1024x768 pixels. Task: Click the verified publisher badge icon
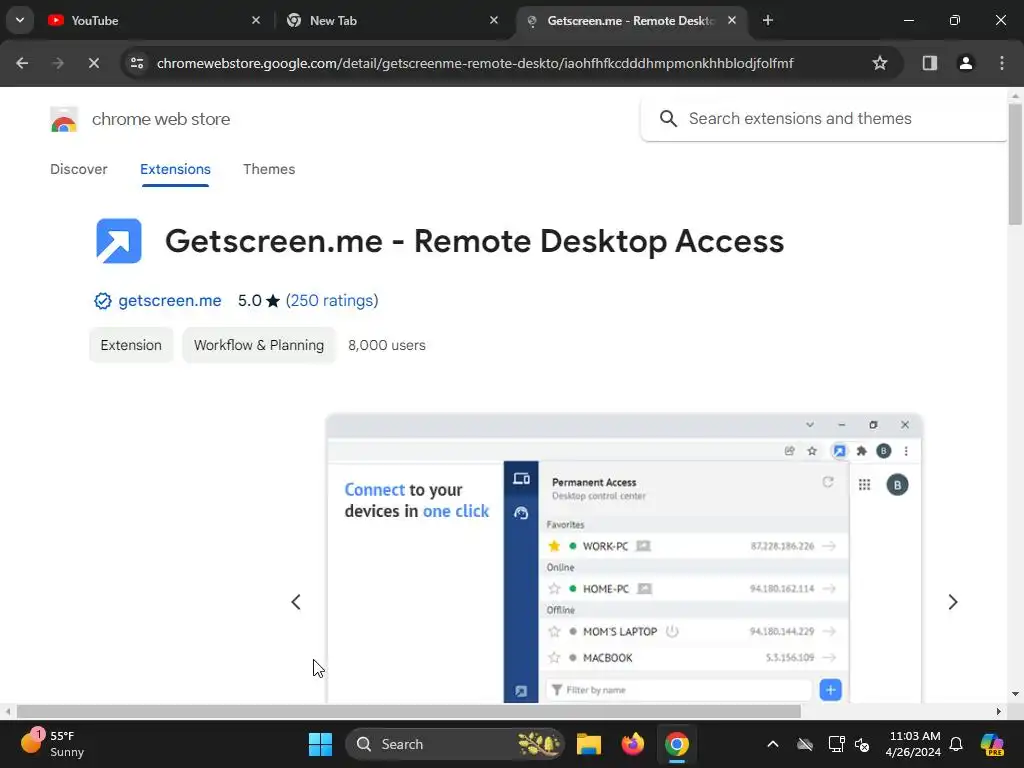pyautogui.click(x=103, y=300)
